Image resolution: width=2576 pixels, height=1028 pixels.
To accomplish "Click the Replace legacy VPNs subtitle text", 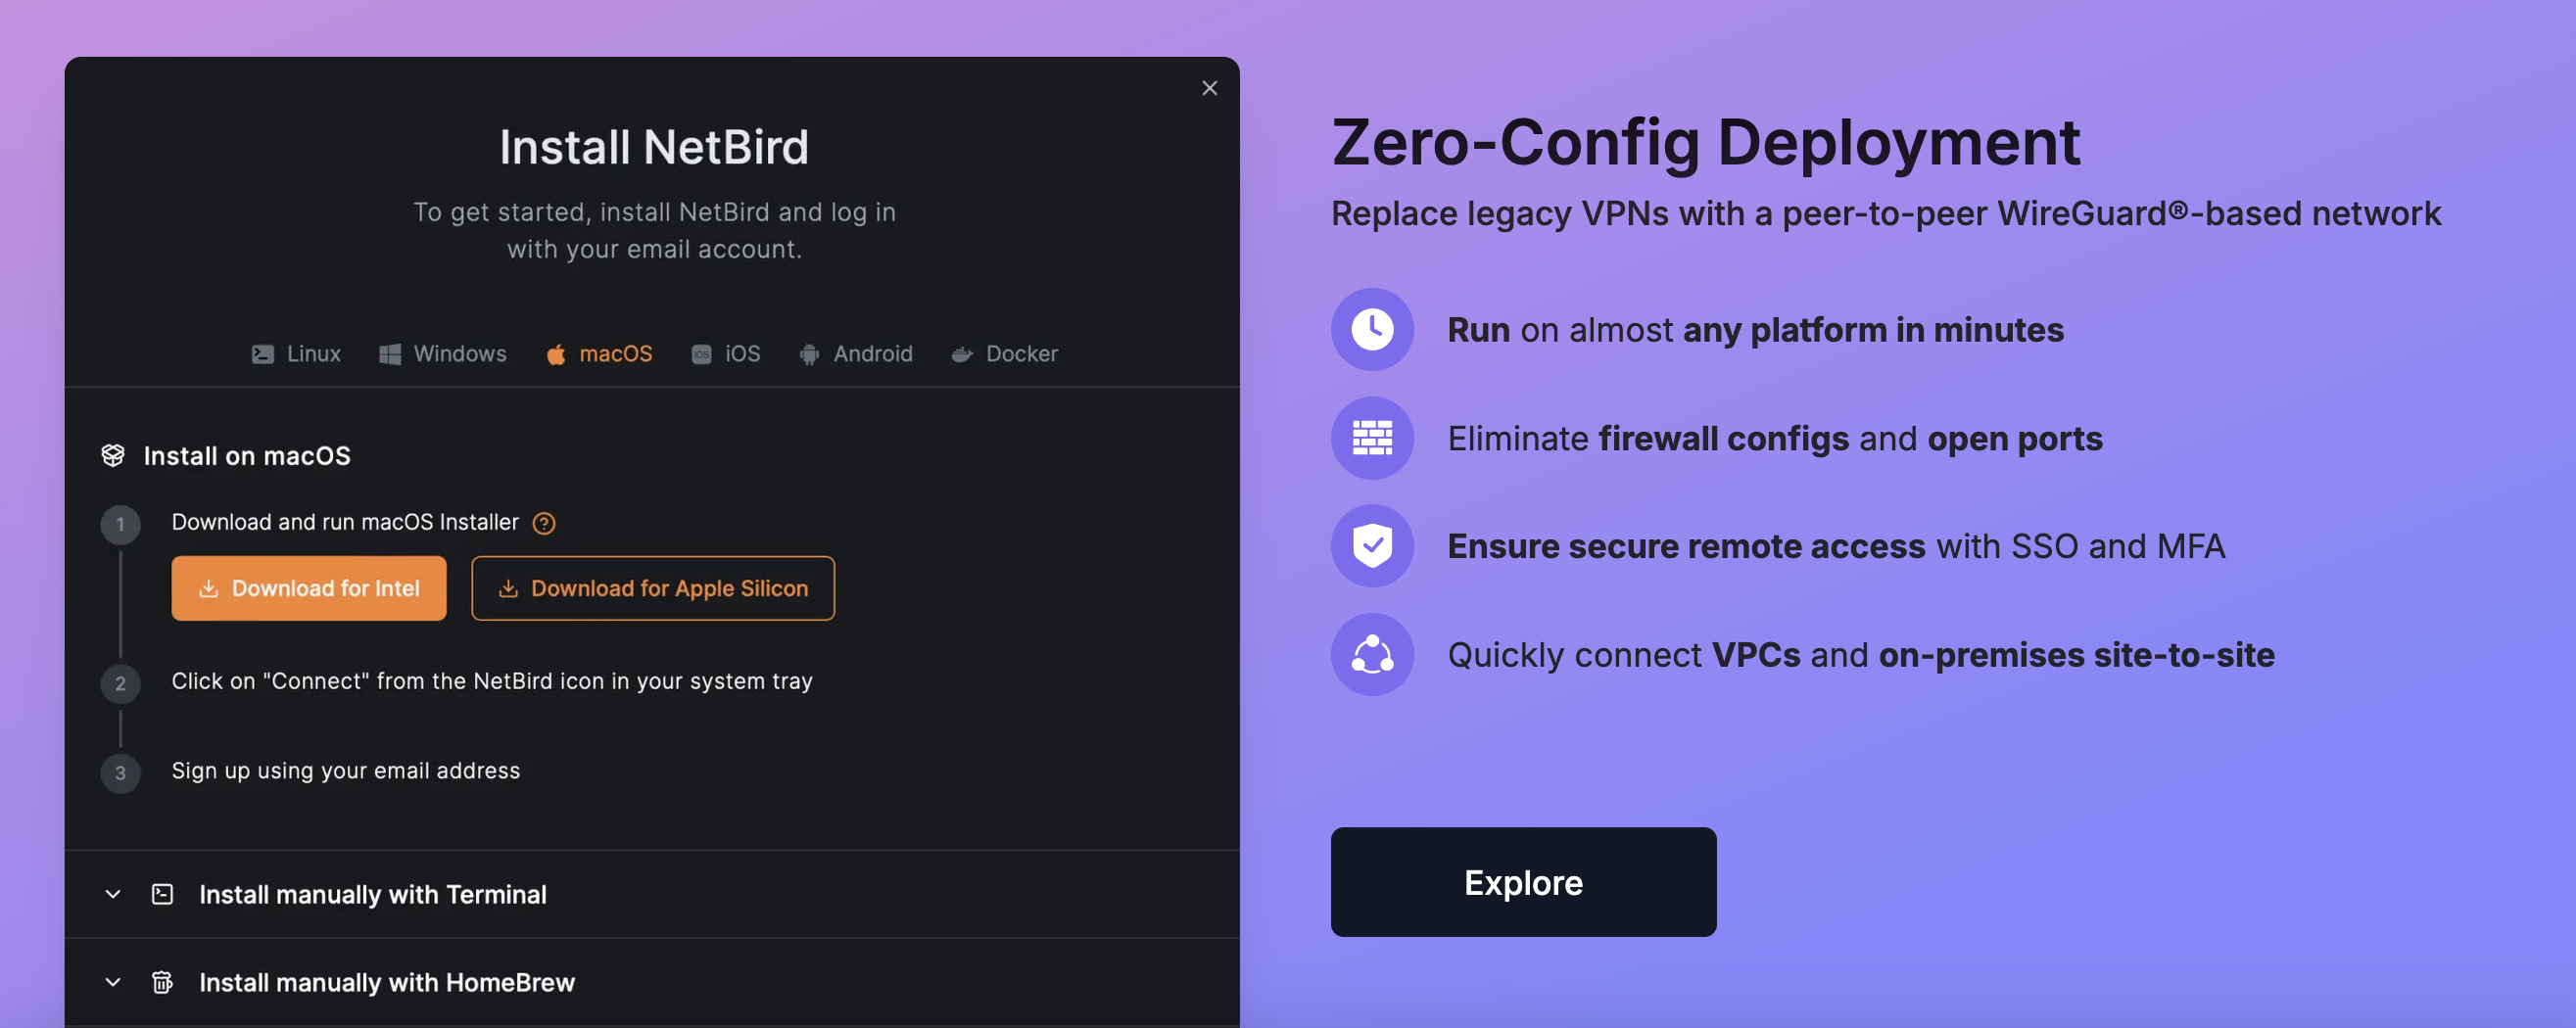I will tap(1886, 214).
